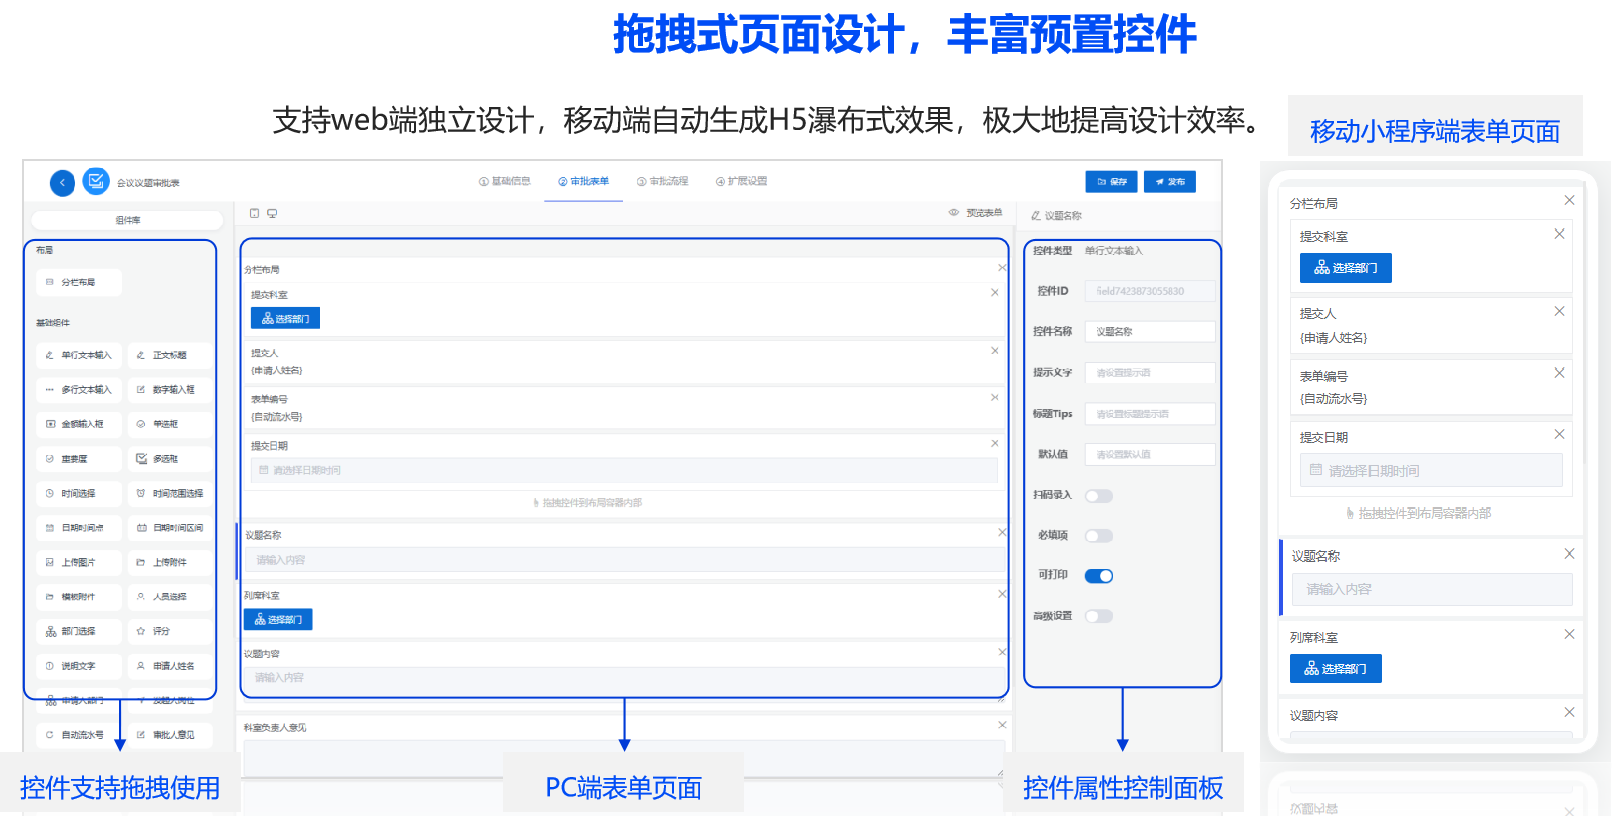Choose the 人员选择 component

[x=170, y=597]
